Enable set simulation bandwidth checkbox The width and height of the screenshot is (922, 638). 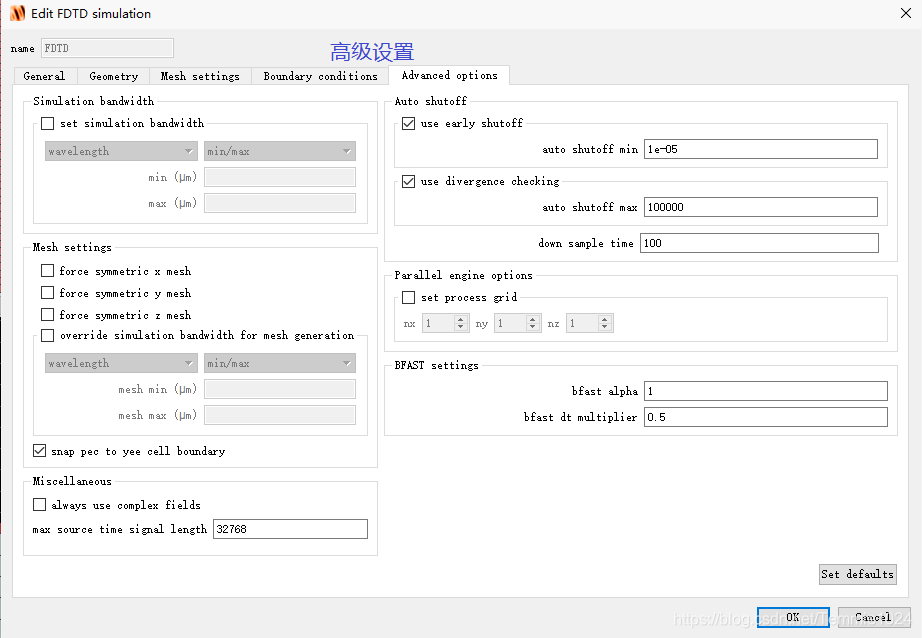tap(48, 123)
